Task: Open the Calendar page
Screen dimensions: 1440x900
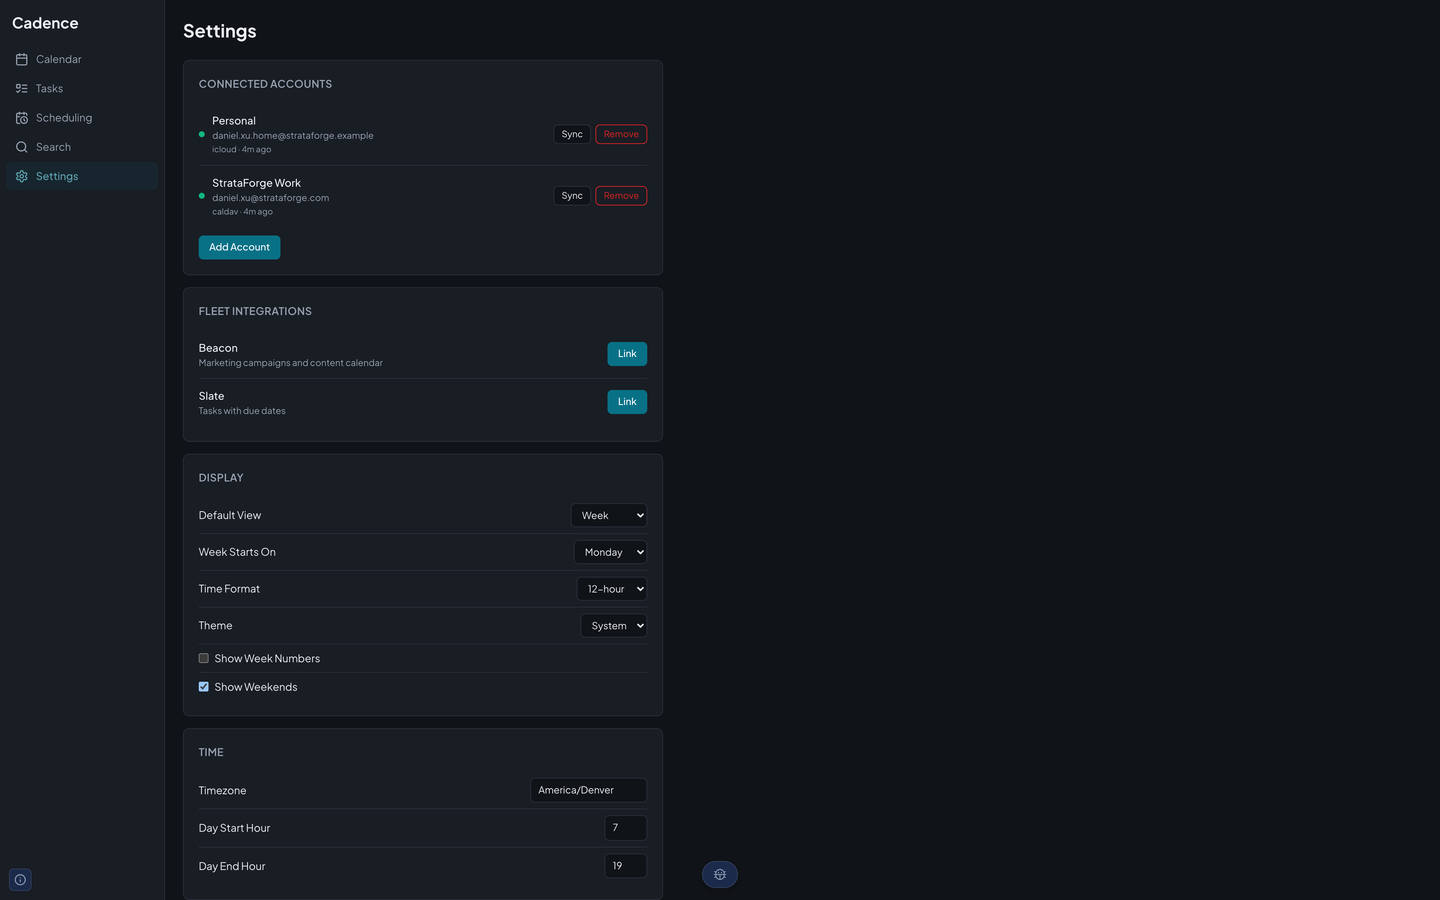Action: (x=82, y=59)
